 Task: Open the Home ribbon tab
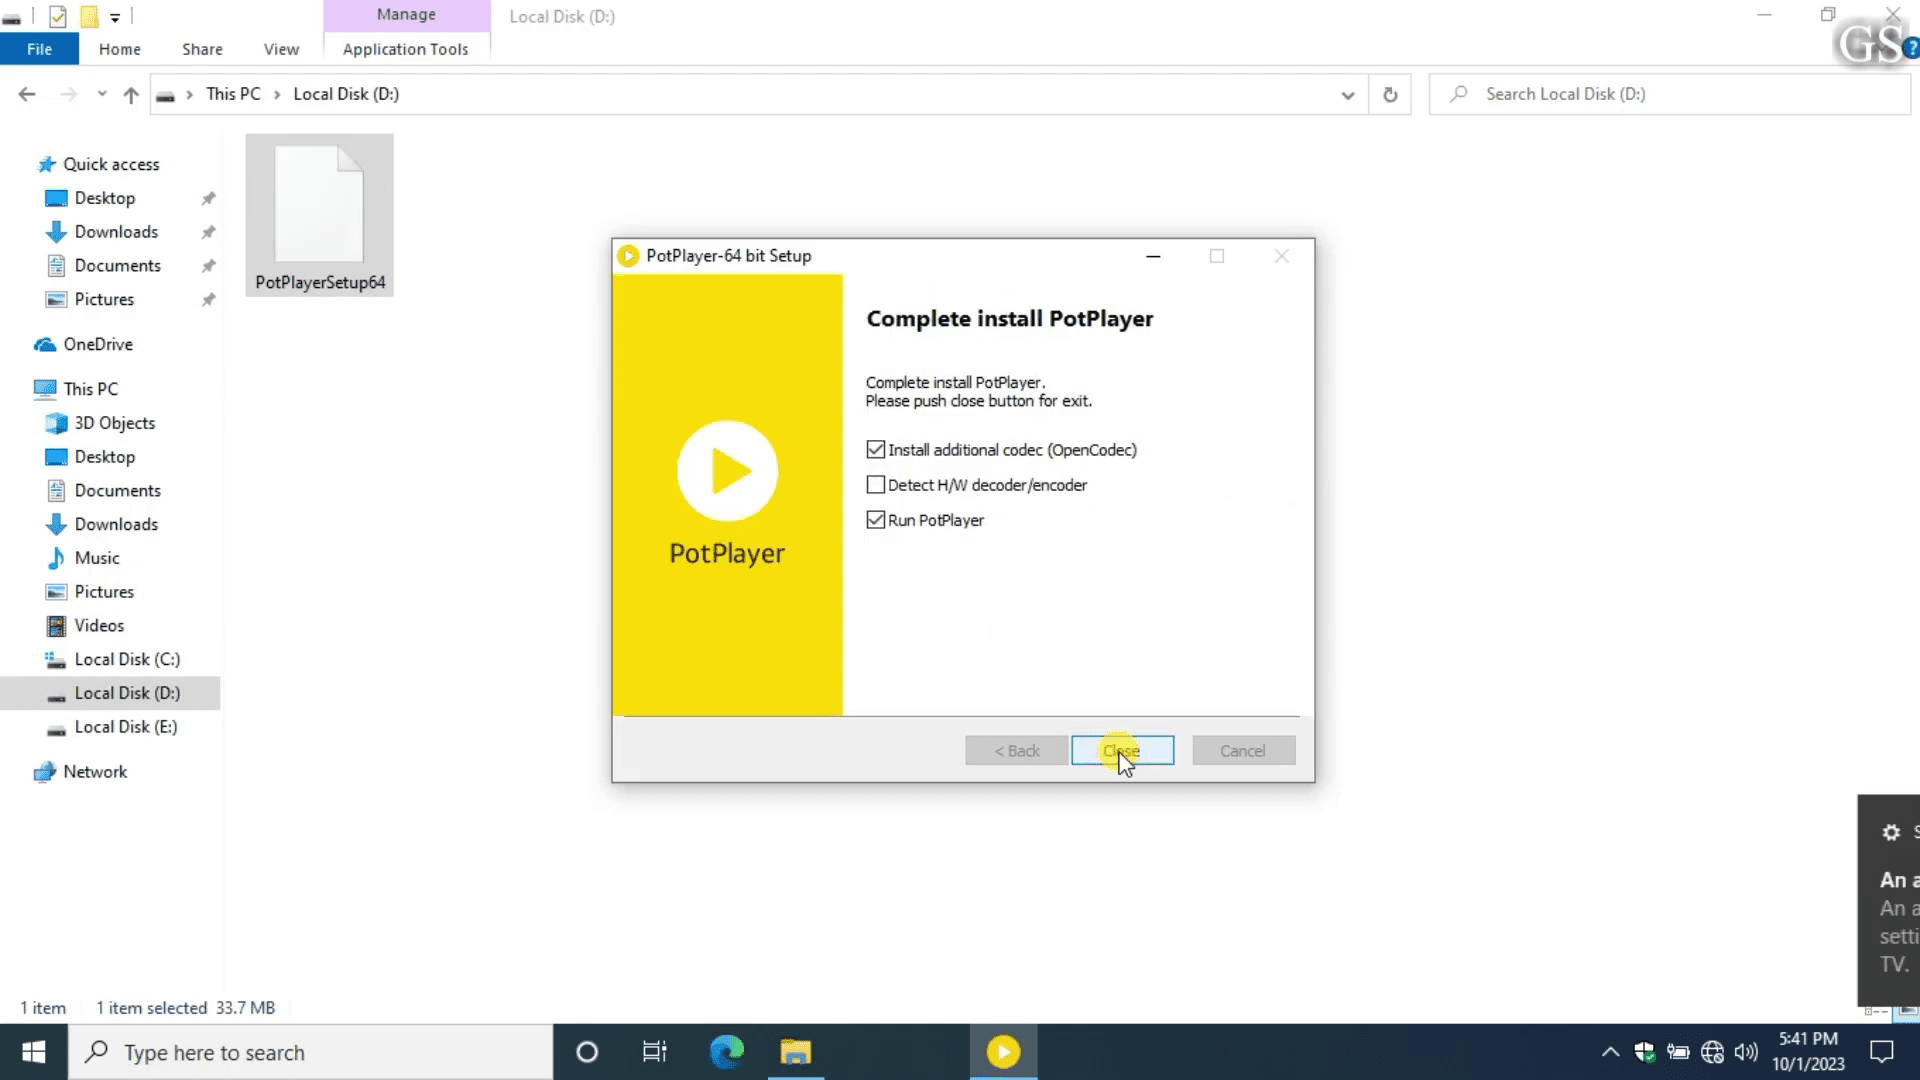point(120,49)
